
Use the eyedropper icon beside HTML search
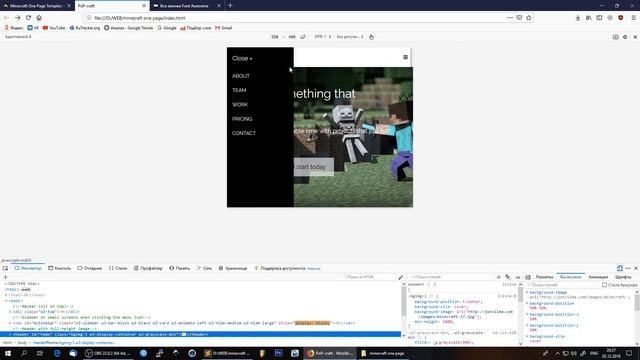pos(400,277)
